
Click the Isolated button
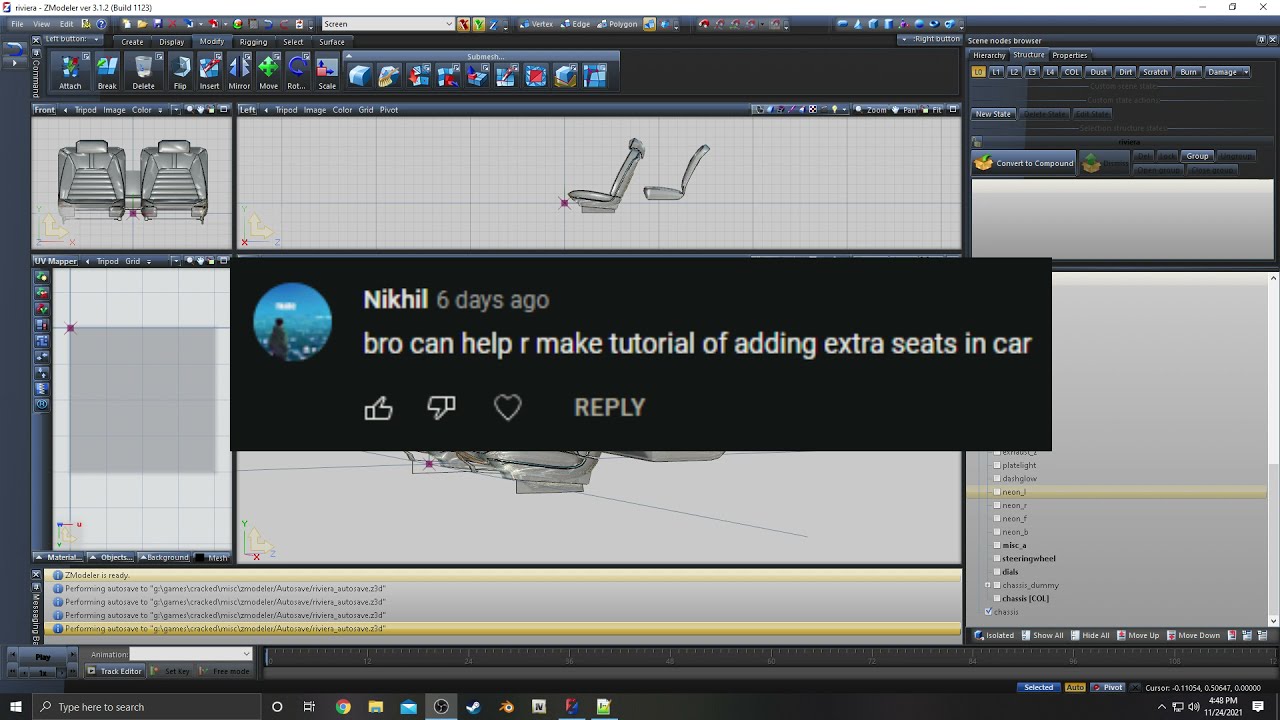point(994,635)
